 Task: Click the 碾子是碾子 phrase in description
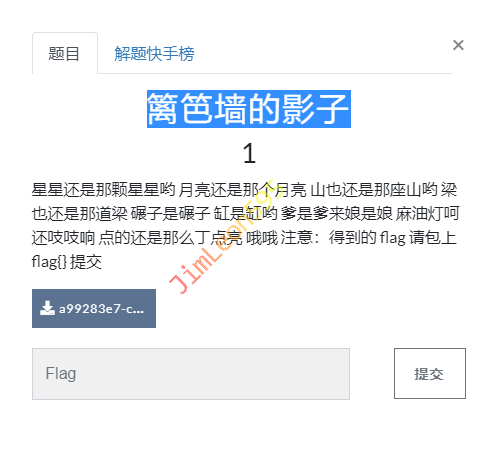170,214
